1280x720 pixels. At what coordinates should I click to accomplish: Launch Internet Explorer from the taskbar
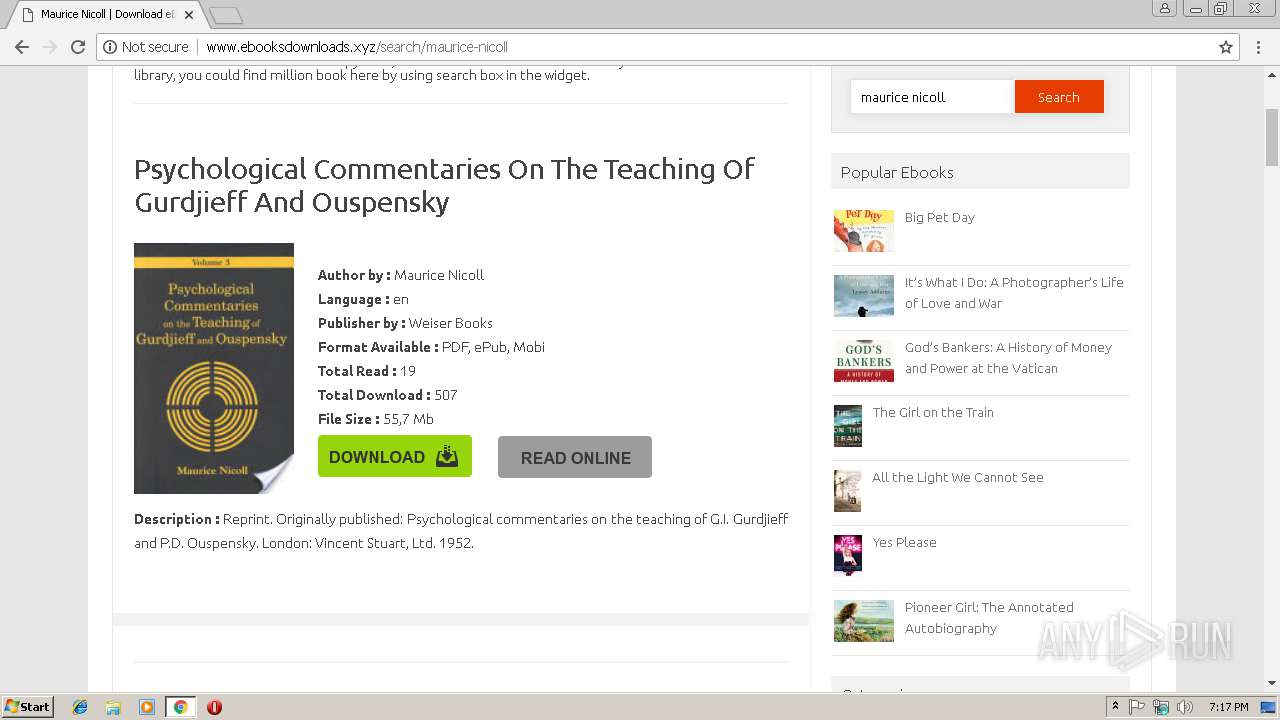pos(80,707)
